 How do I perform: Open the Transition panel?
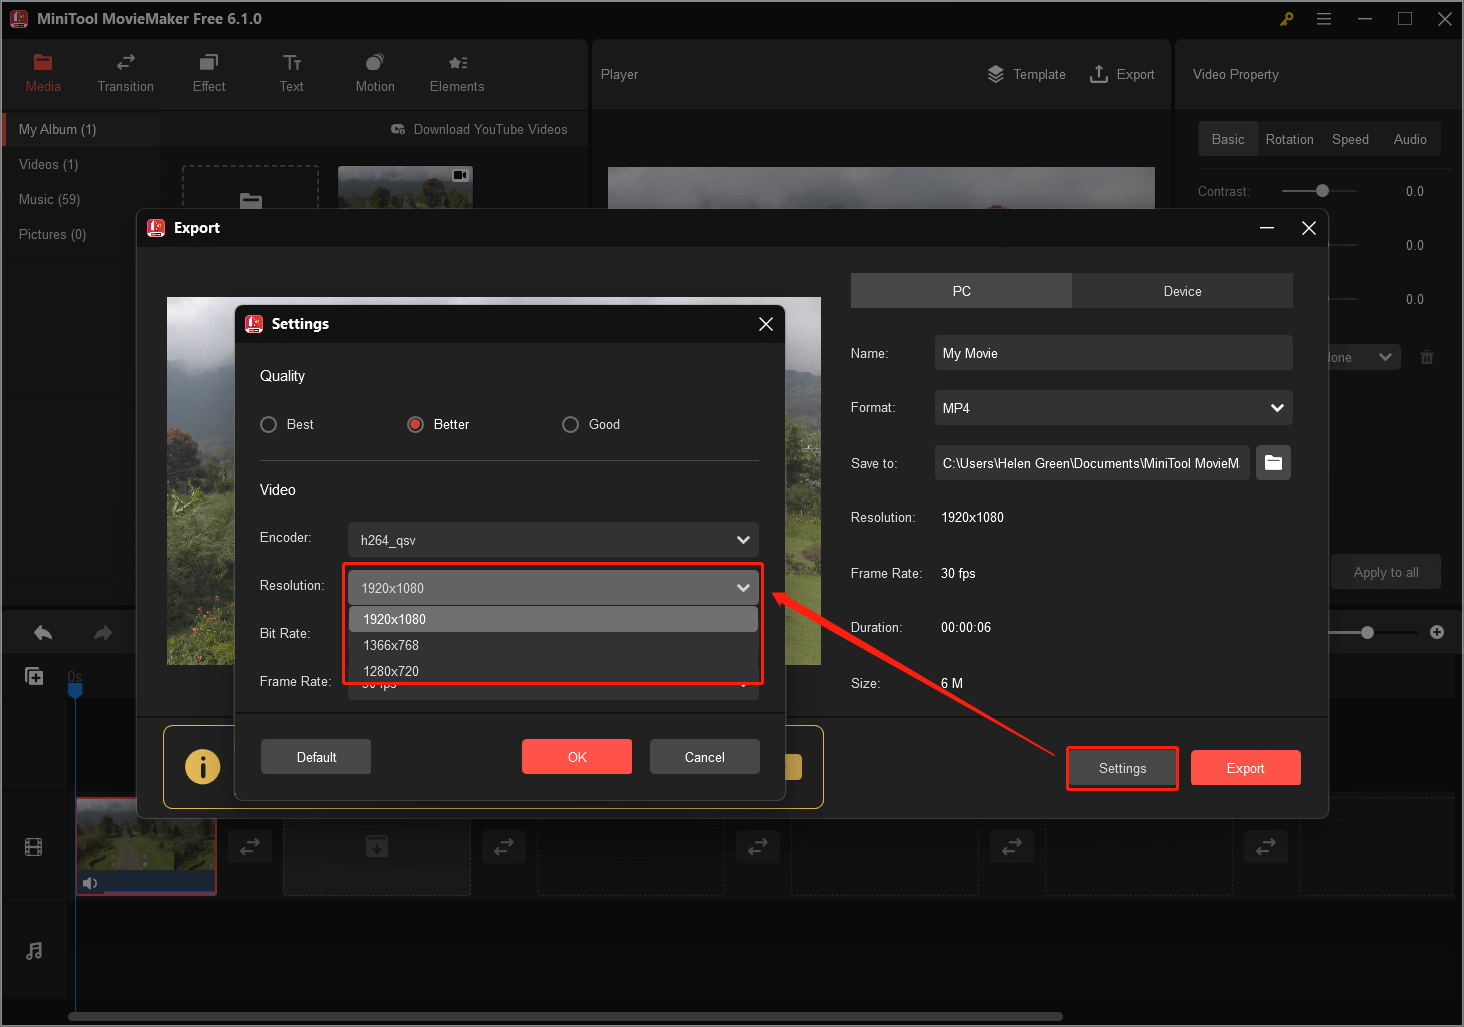tap(124, 73)
